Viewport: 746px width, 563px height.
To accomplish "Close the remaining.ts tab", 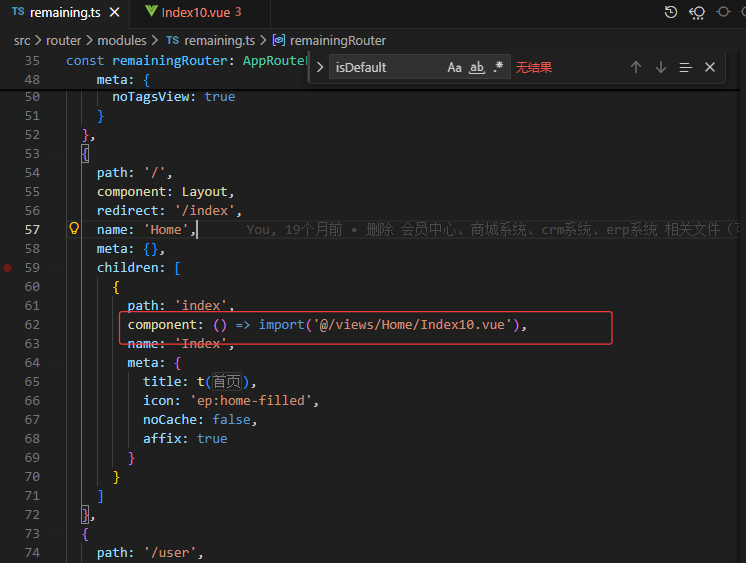I will 114,12.
